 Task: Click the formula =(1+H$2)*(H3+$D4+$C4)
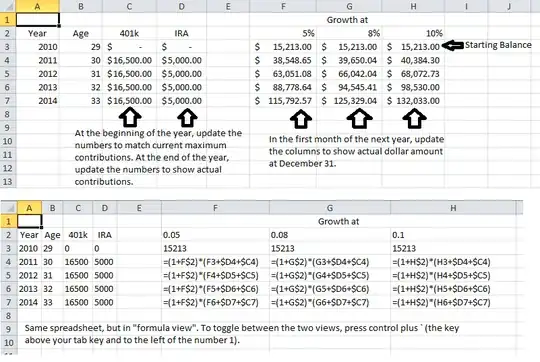(453, 262)
